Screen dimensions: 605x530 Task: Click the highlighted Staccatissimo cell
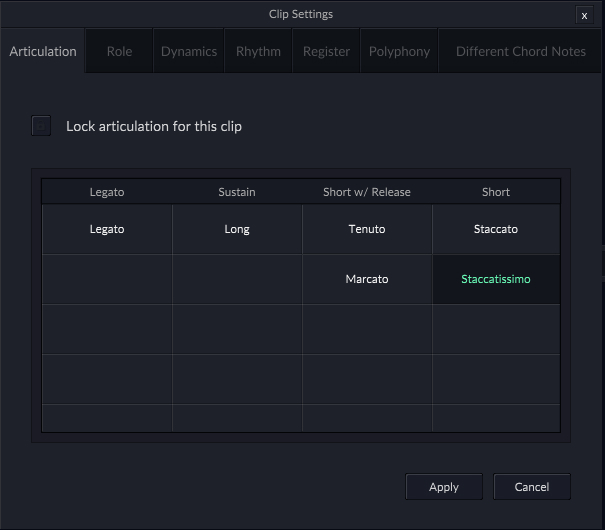click(x=496, y=279)
